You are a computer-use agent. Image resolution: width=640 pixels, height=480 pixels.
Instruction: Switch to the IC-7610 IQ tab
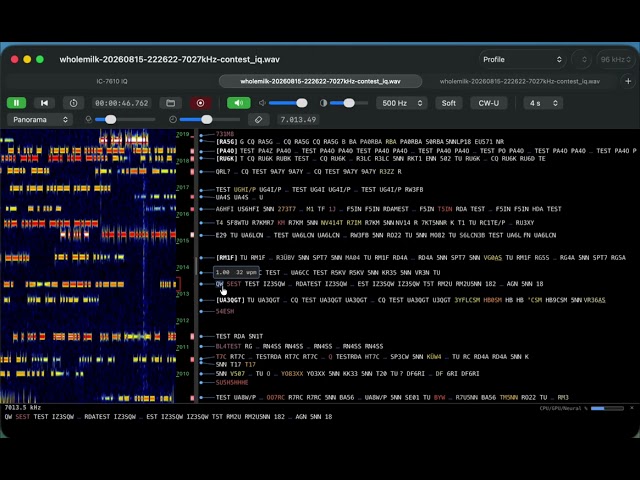pyautogui.click(x=112, y=81)
